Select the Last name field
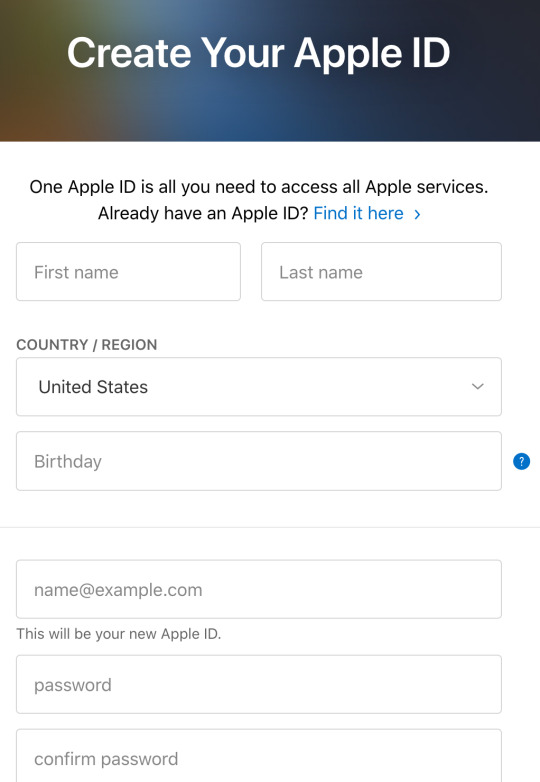 pyautogui.click(x=381, y=272)
